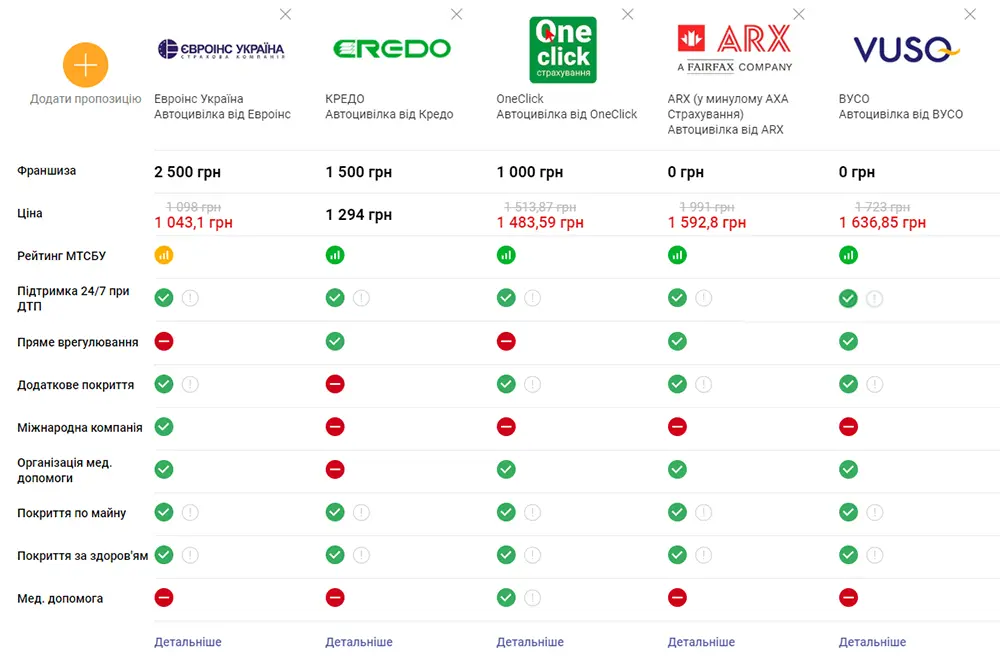Click the Додати пропозицію label
The image size is (1000, 660).
[86, 99]
